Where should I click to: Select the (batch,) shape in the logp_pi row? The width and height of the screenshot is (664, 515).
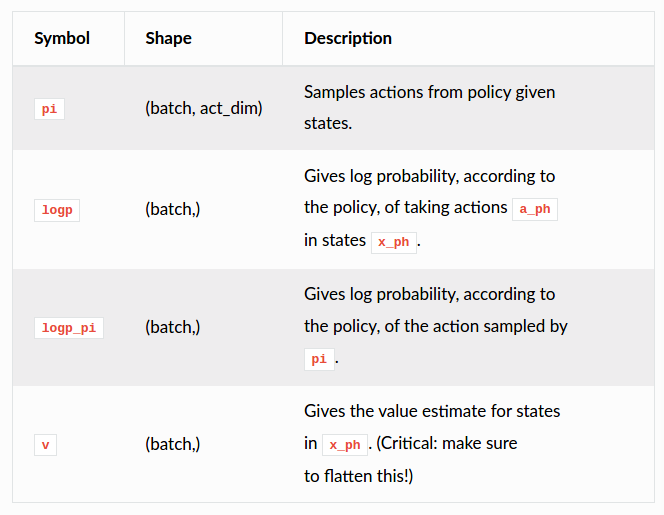(173, 327)
